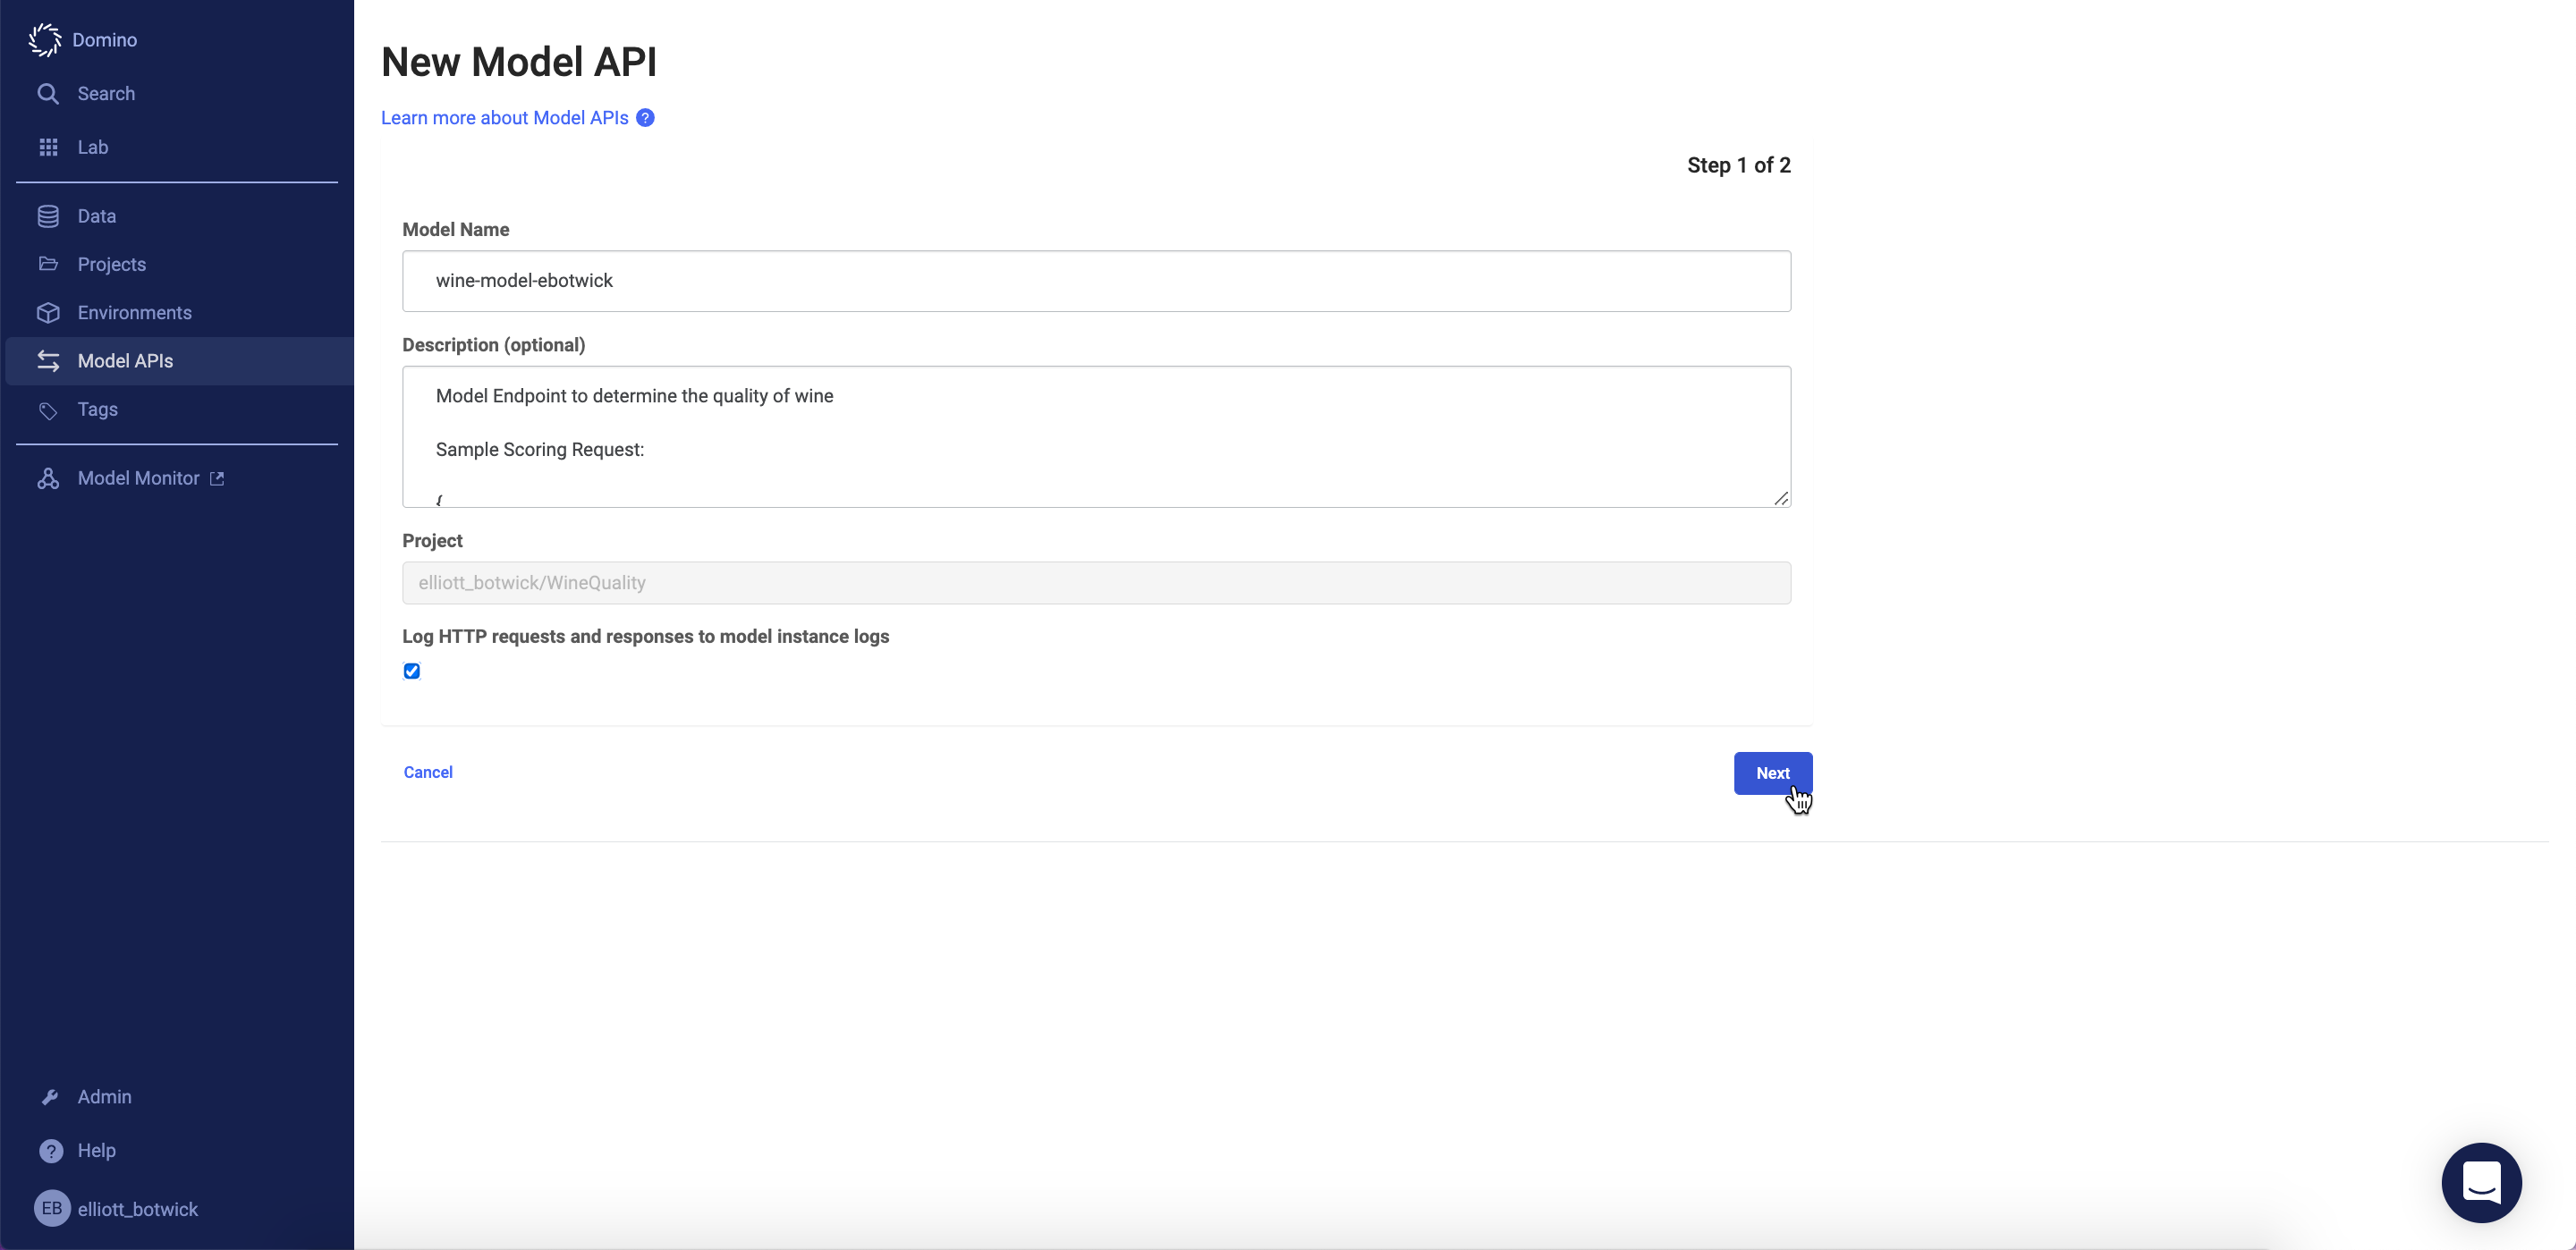Screen dimensions: 2576x1250
Task: Click the Model Monitor external-link icon
Action: (x=217, y=479)
